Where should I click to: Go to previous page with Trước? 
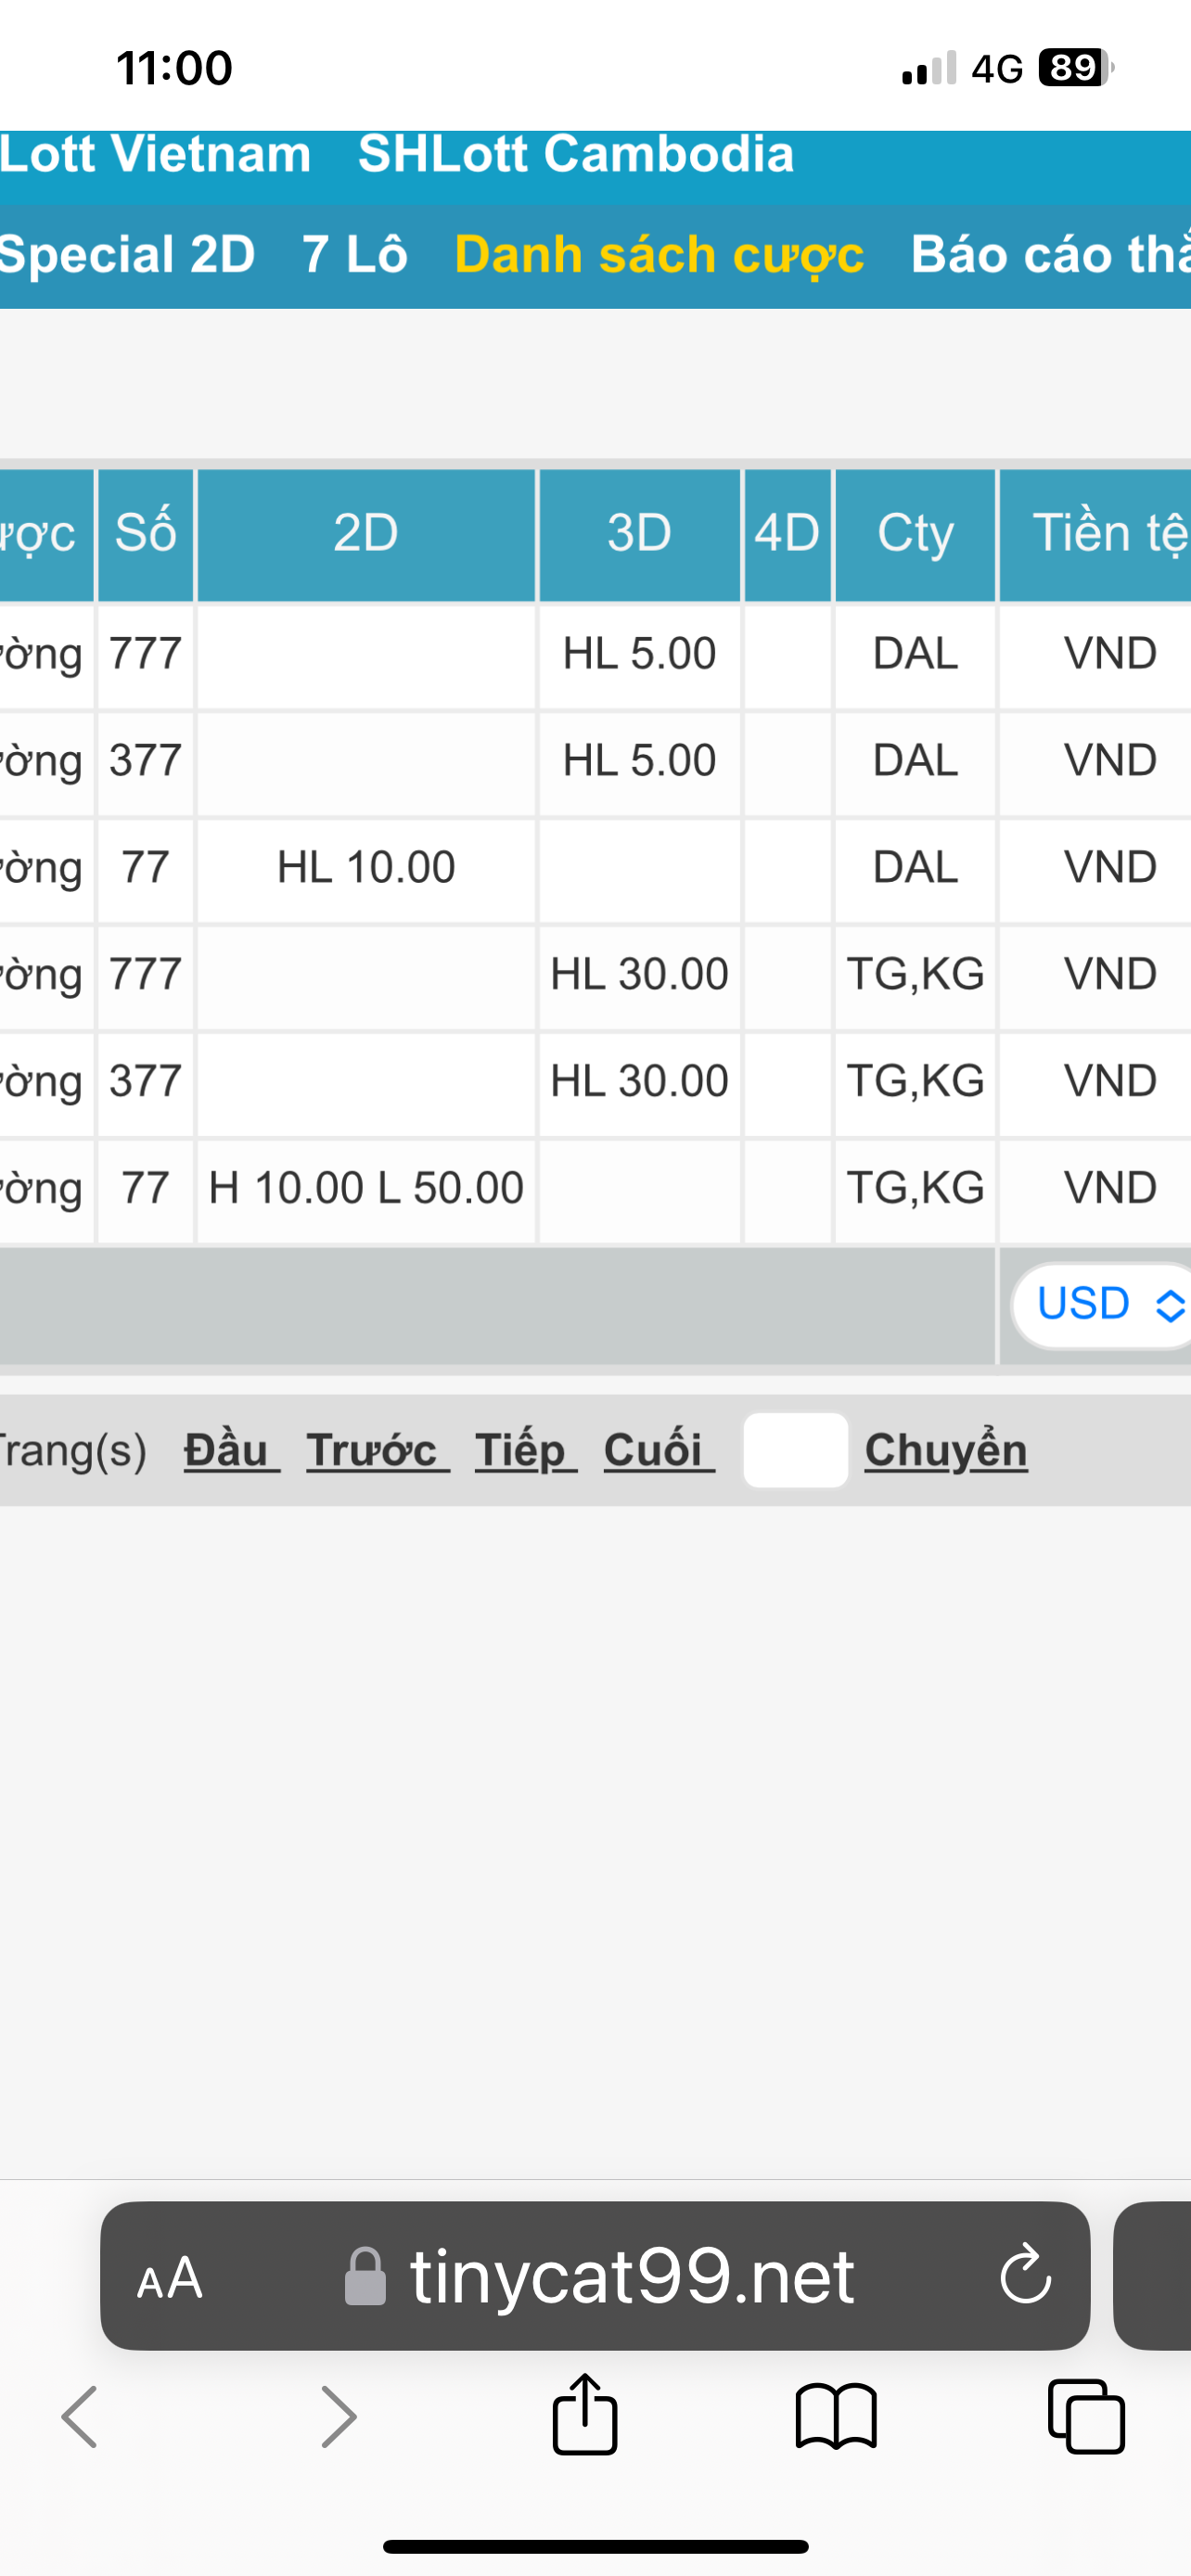377,1450
